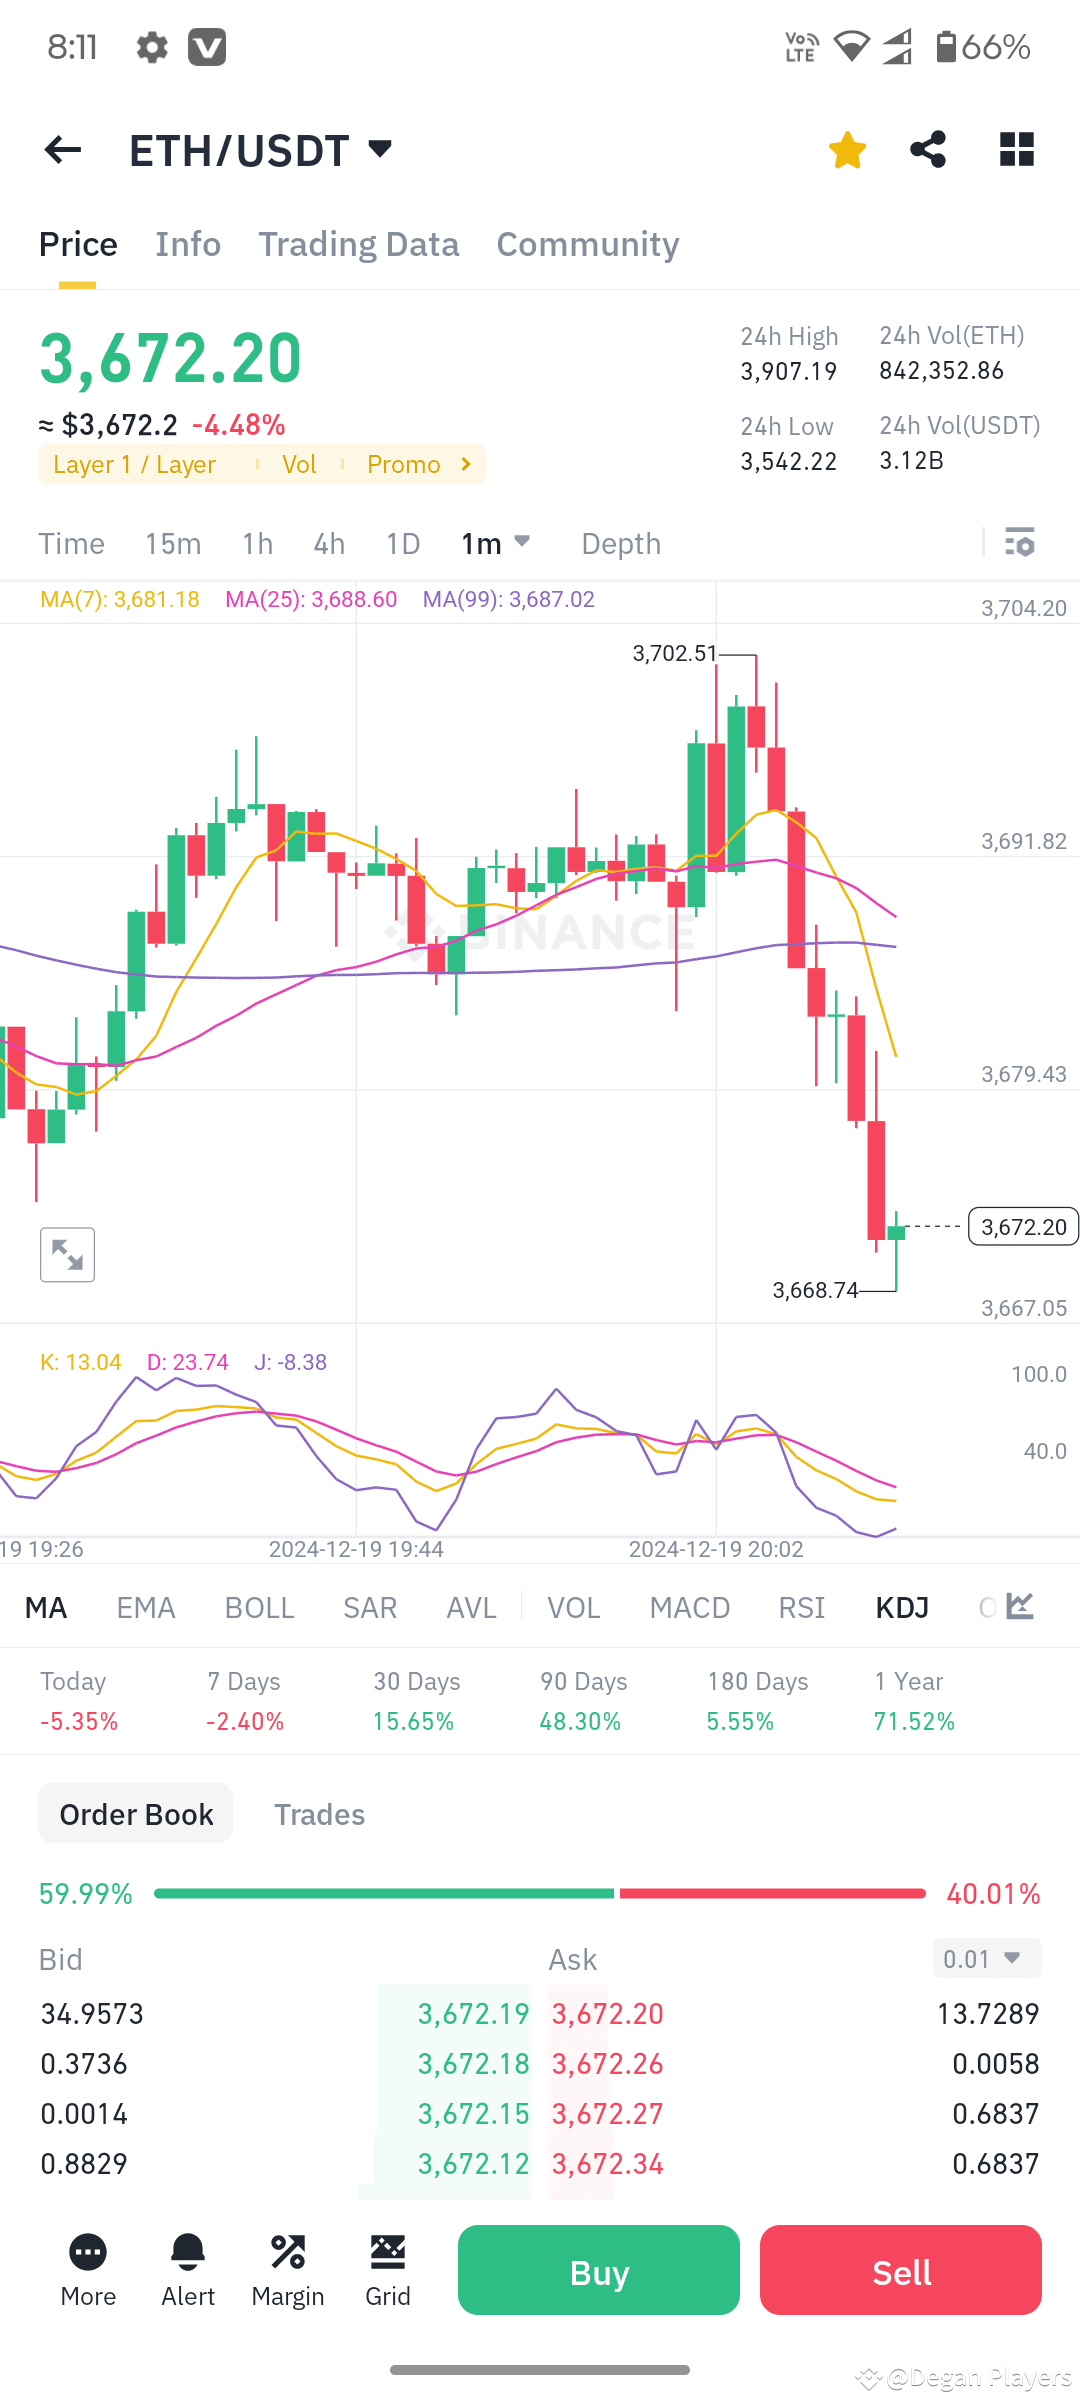Open the Trades tab
Screen dimensions: 1080x2400
coord(319,1813)
